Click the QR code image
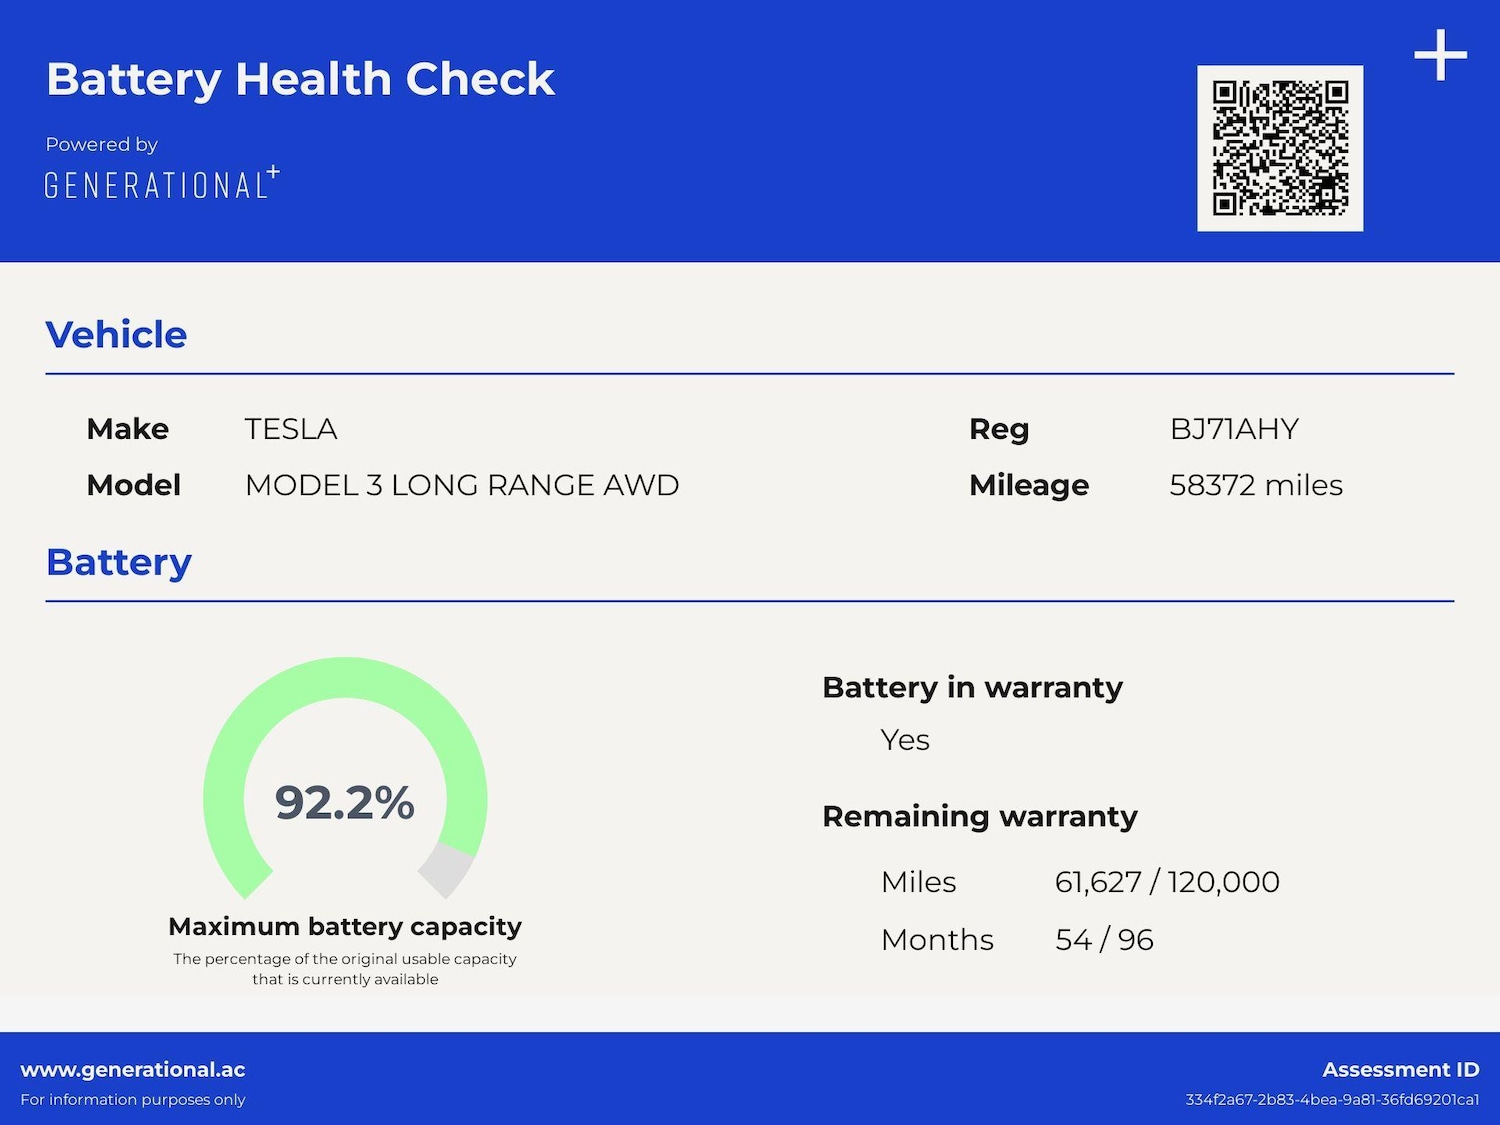The height and width of the screenshot is (1125, 1500). [x=1280, y=148]
